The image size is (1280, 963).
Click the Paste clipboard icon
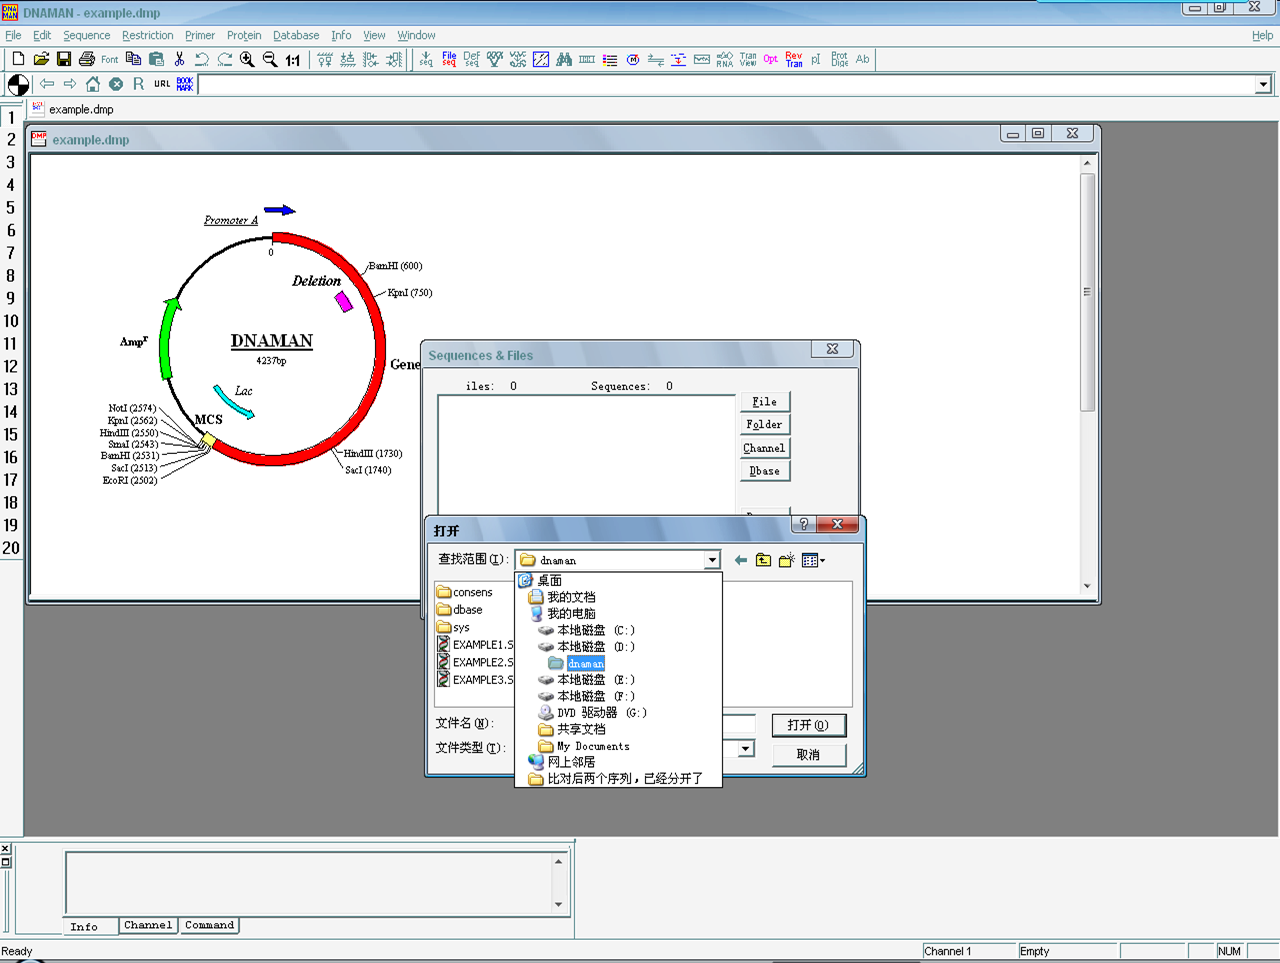pos(156,59)
